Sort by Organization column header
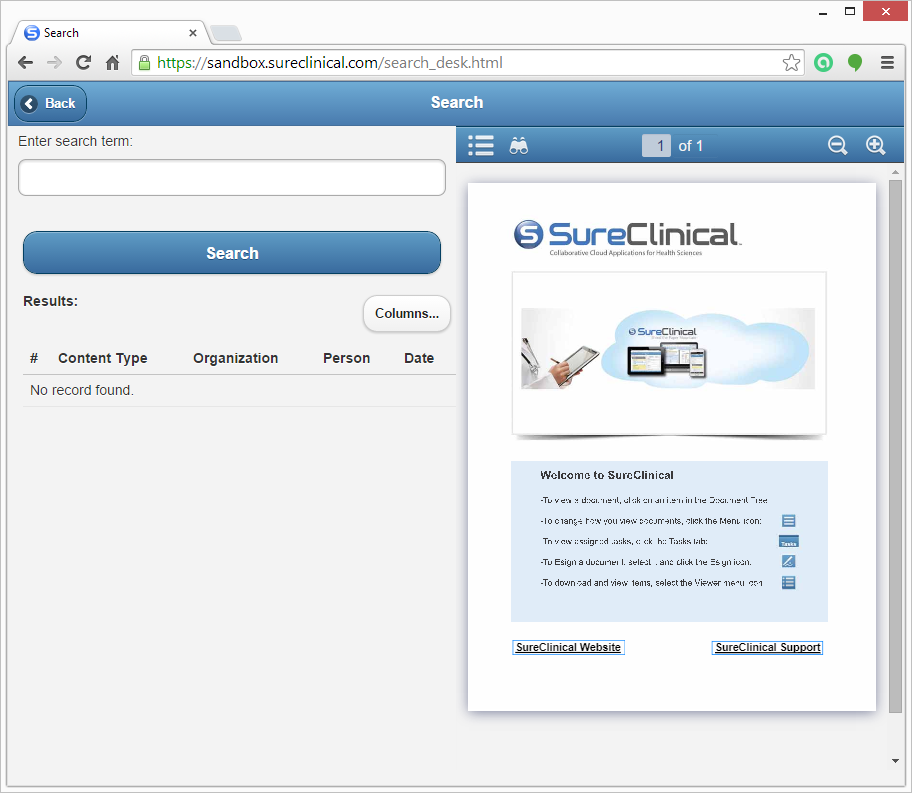 click(x=236, y=358)
